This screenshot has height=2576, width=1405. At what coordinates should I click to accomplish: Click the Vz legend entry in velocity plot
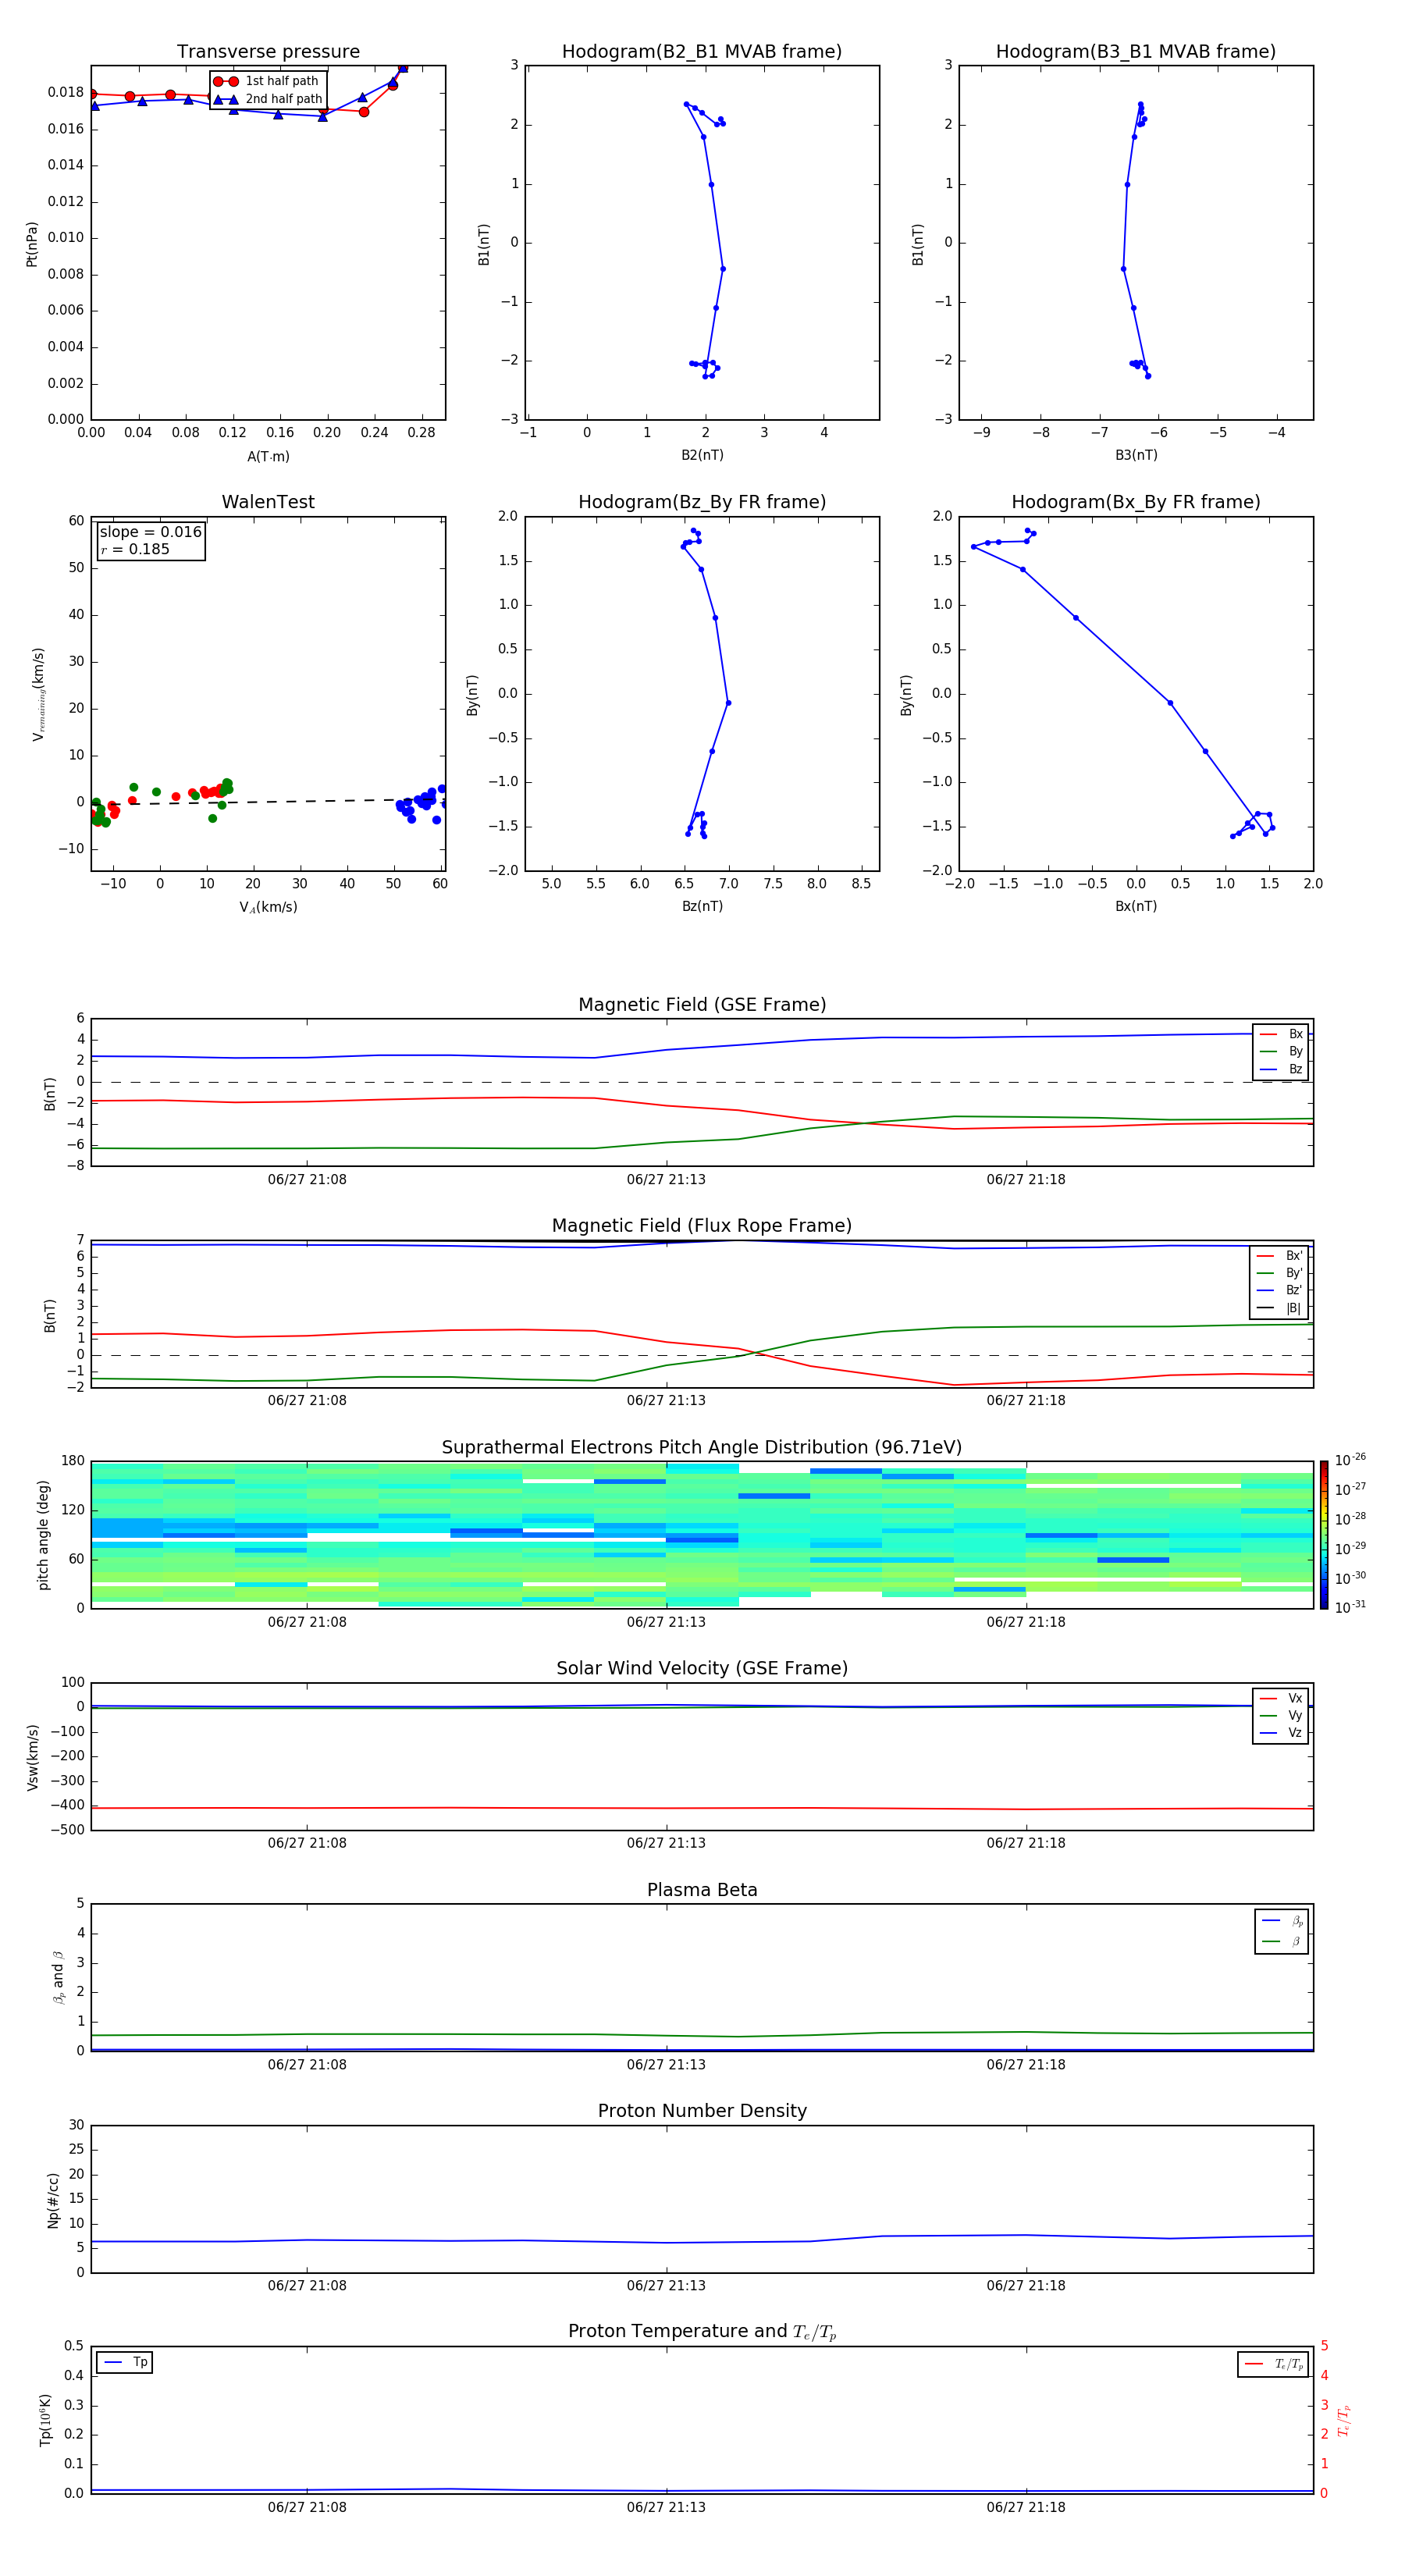click(1281, 1733)
